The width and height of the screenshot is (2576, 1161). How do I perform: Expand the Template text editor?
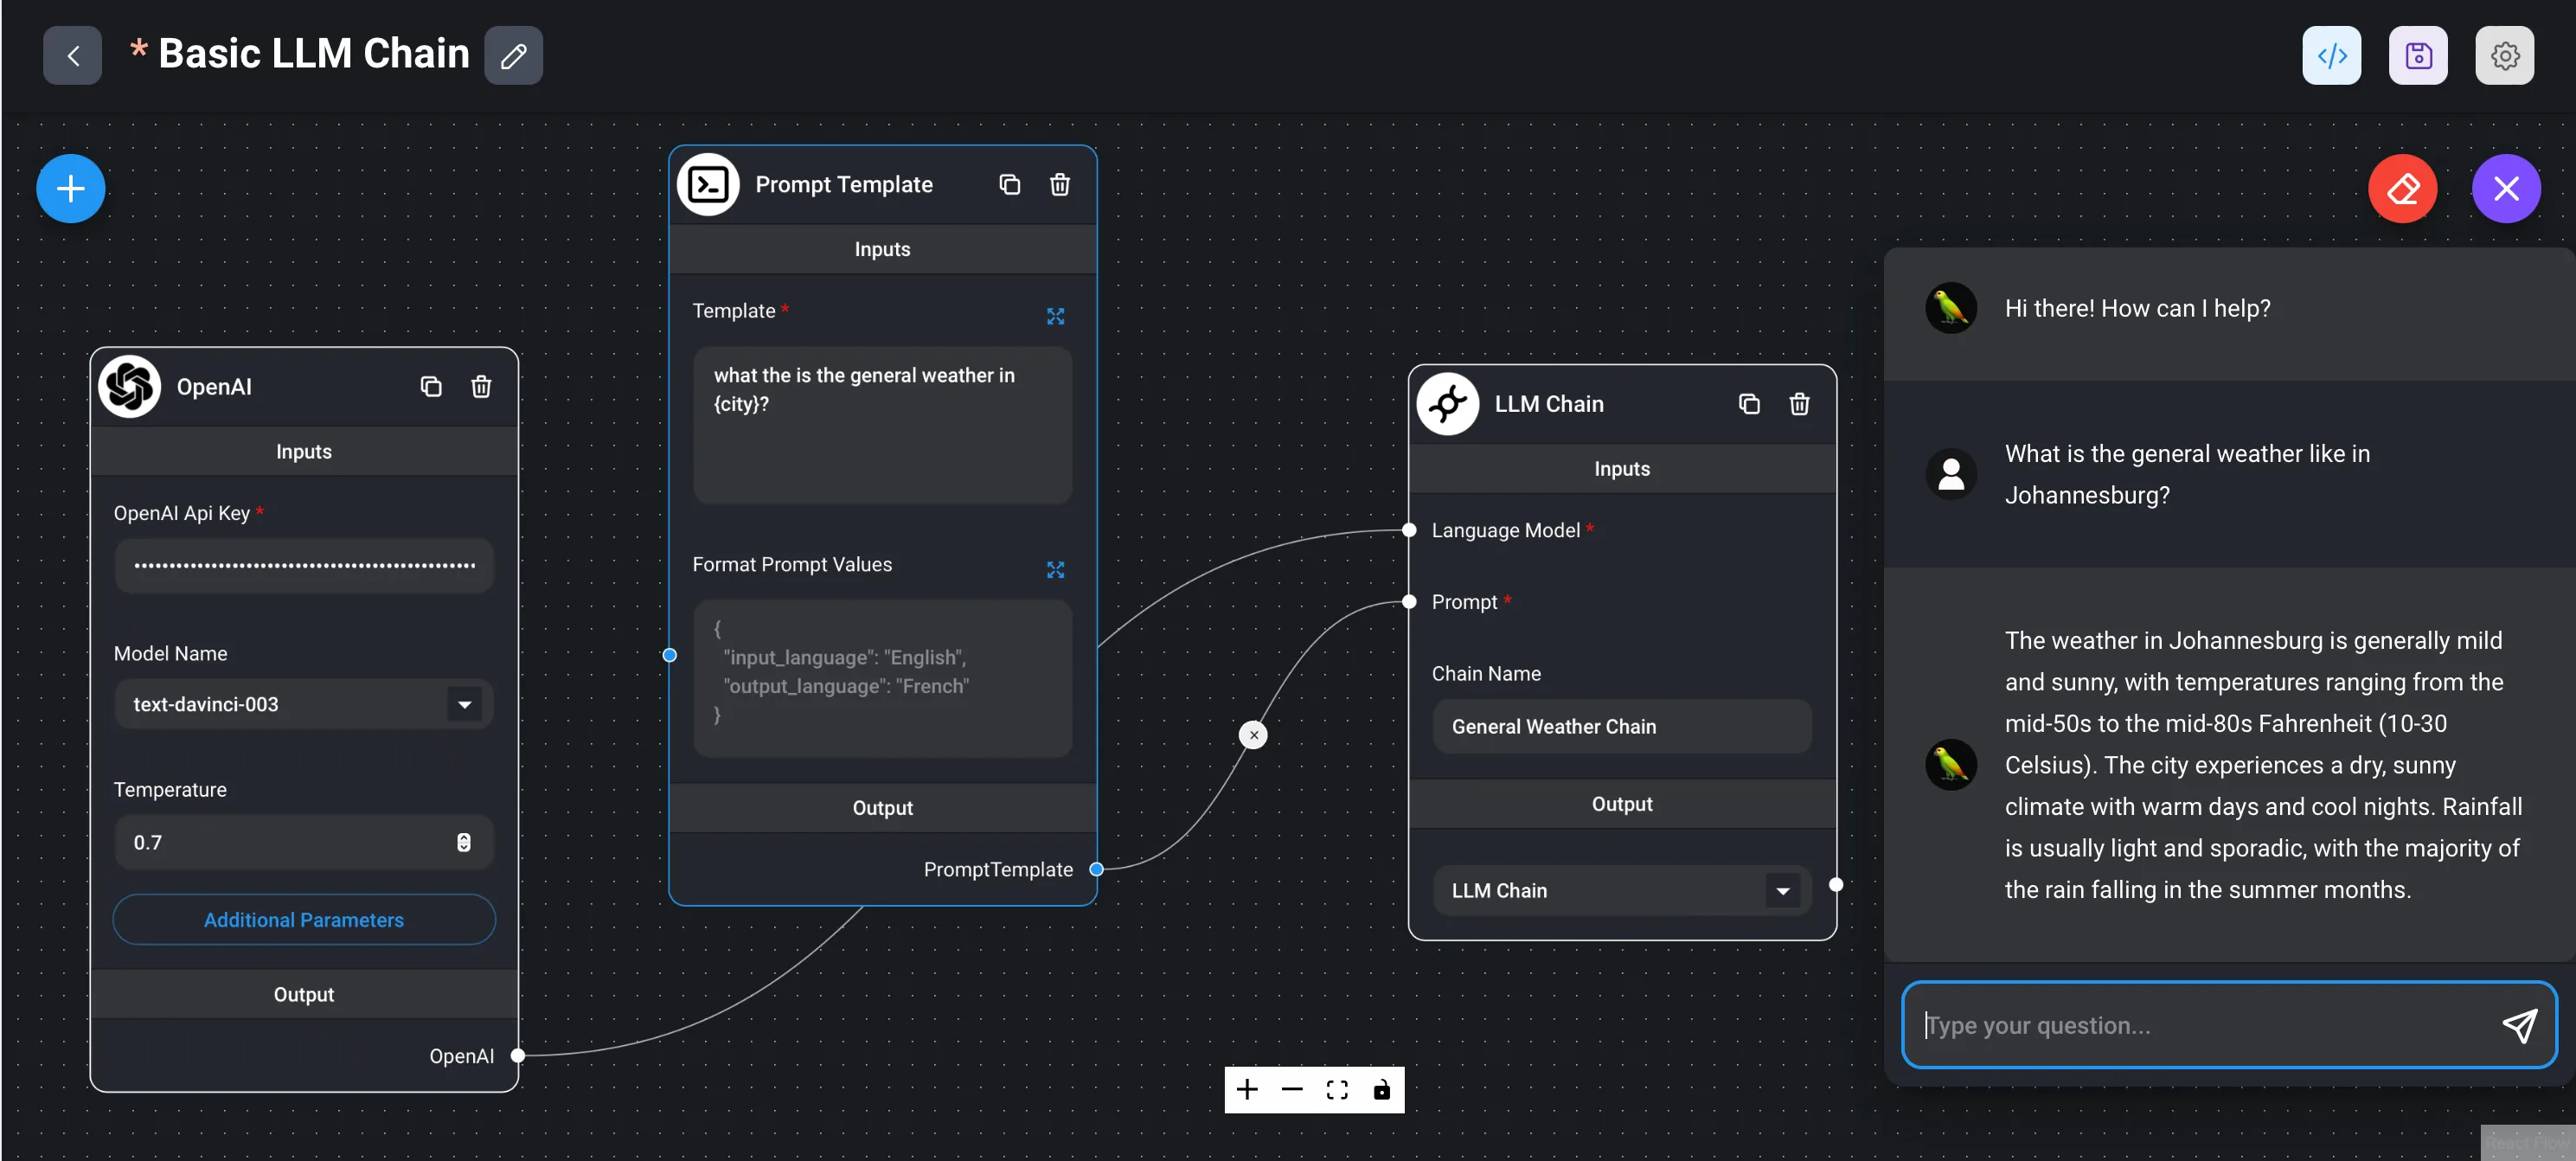click(x=1055, y=316)
